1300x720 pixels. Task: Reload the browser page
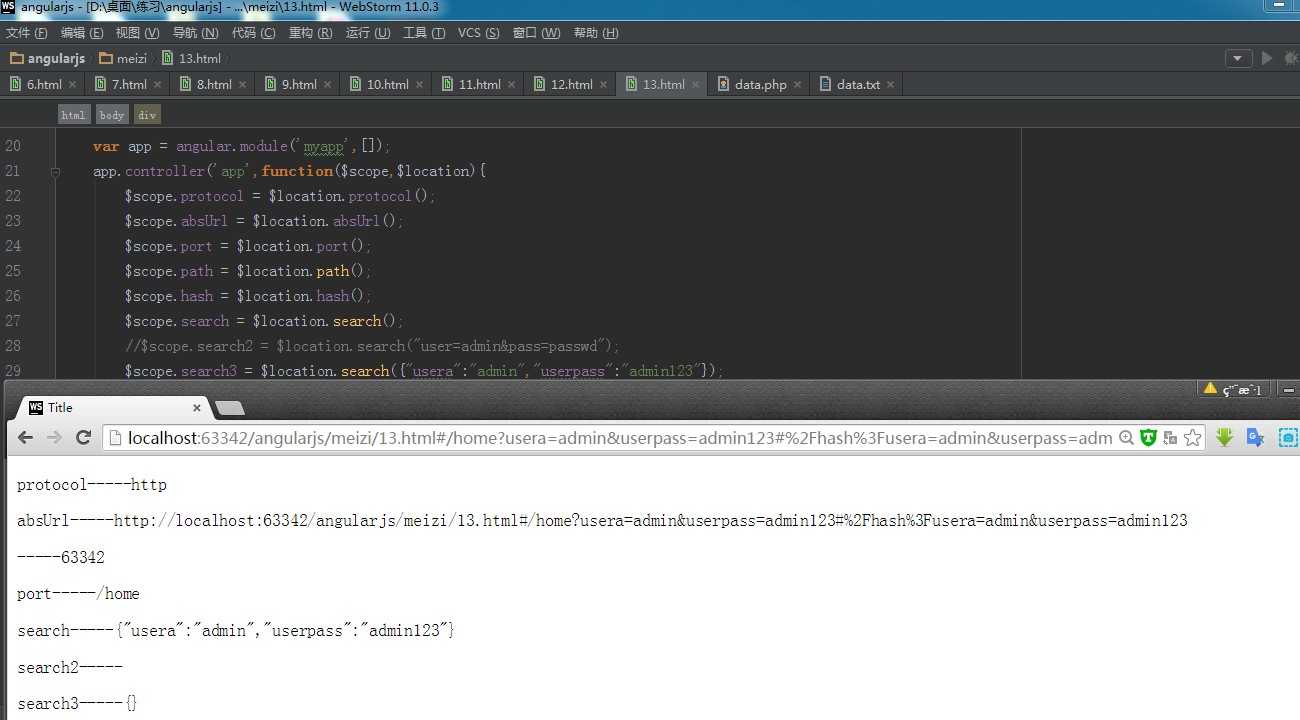pos(84,438)
